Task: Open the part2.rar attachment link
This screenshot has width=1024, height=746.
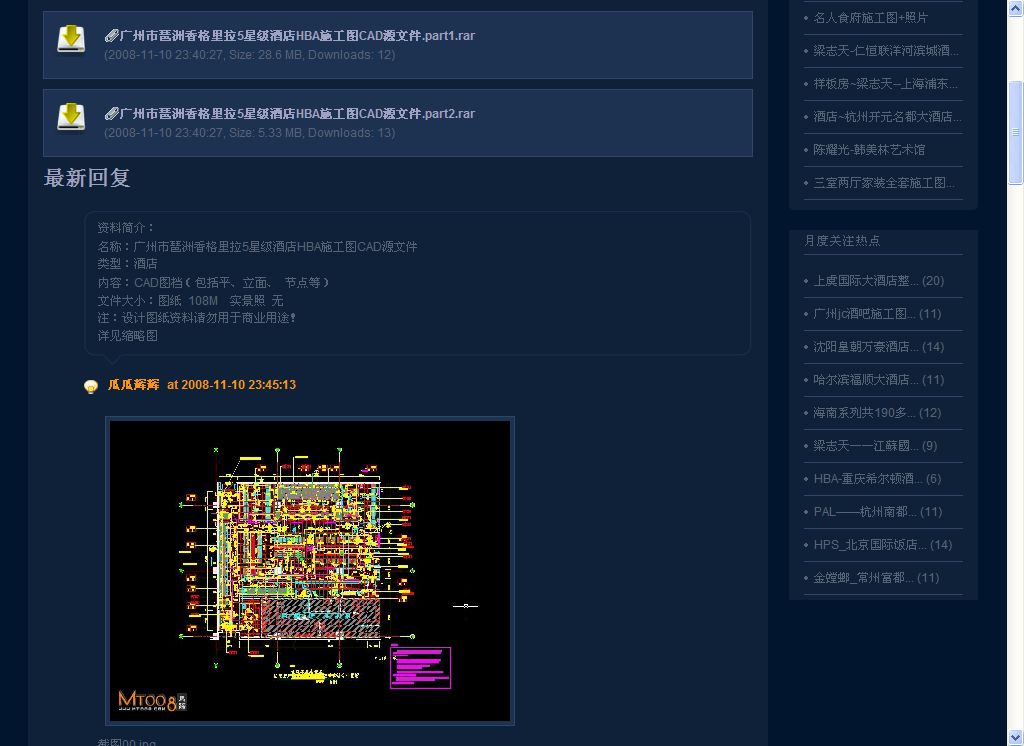Action: point(297,114)
